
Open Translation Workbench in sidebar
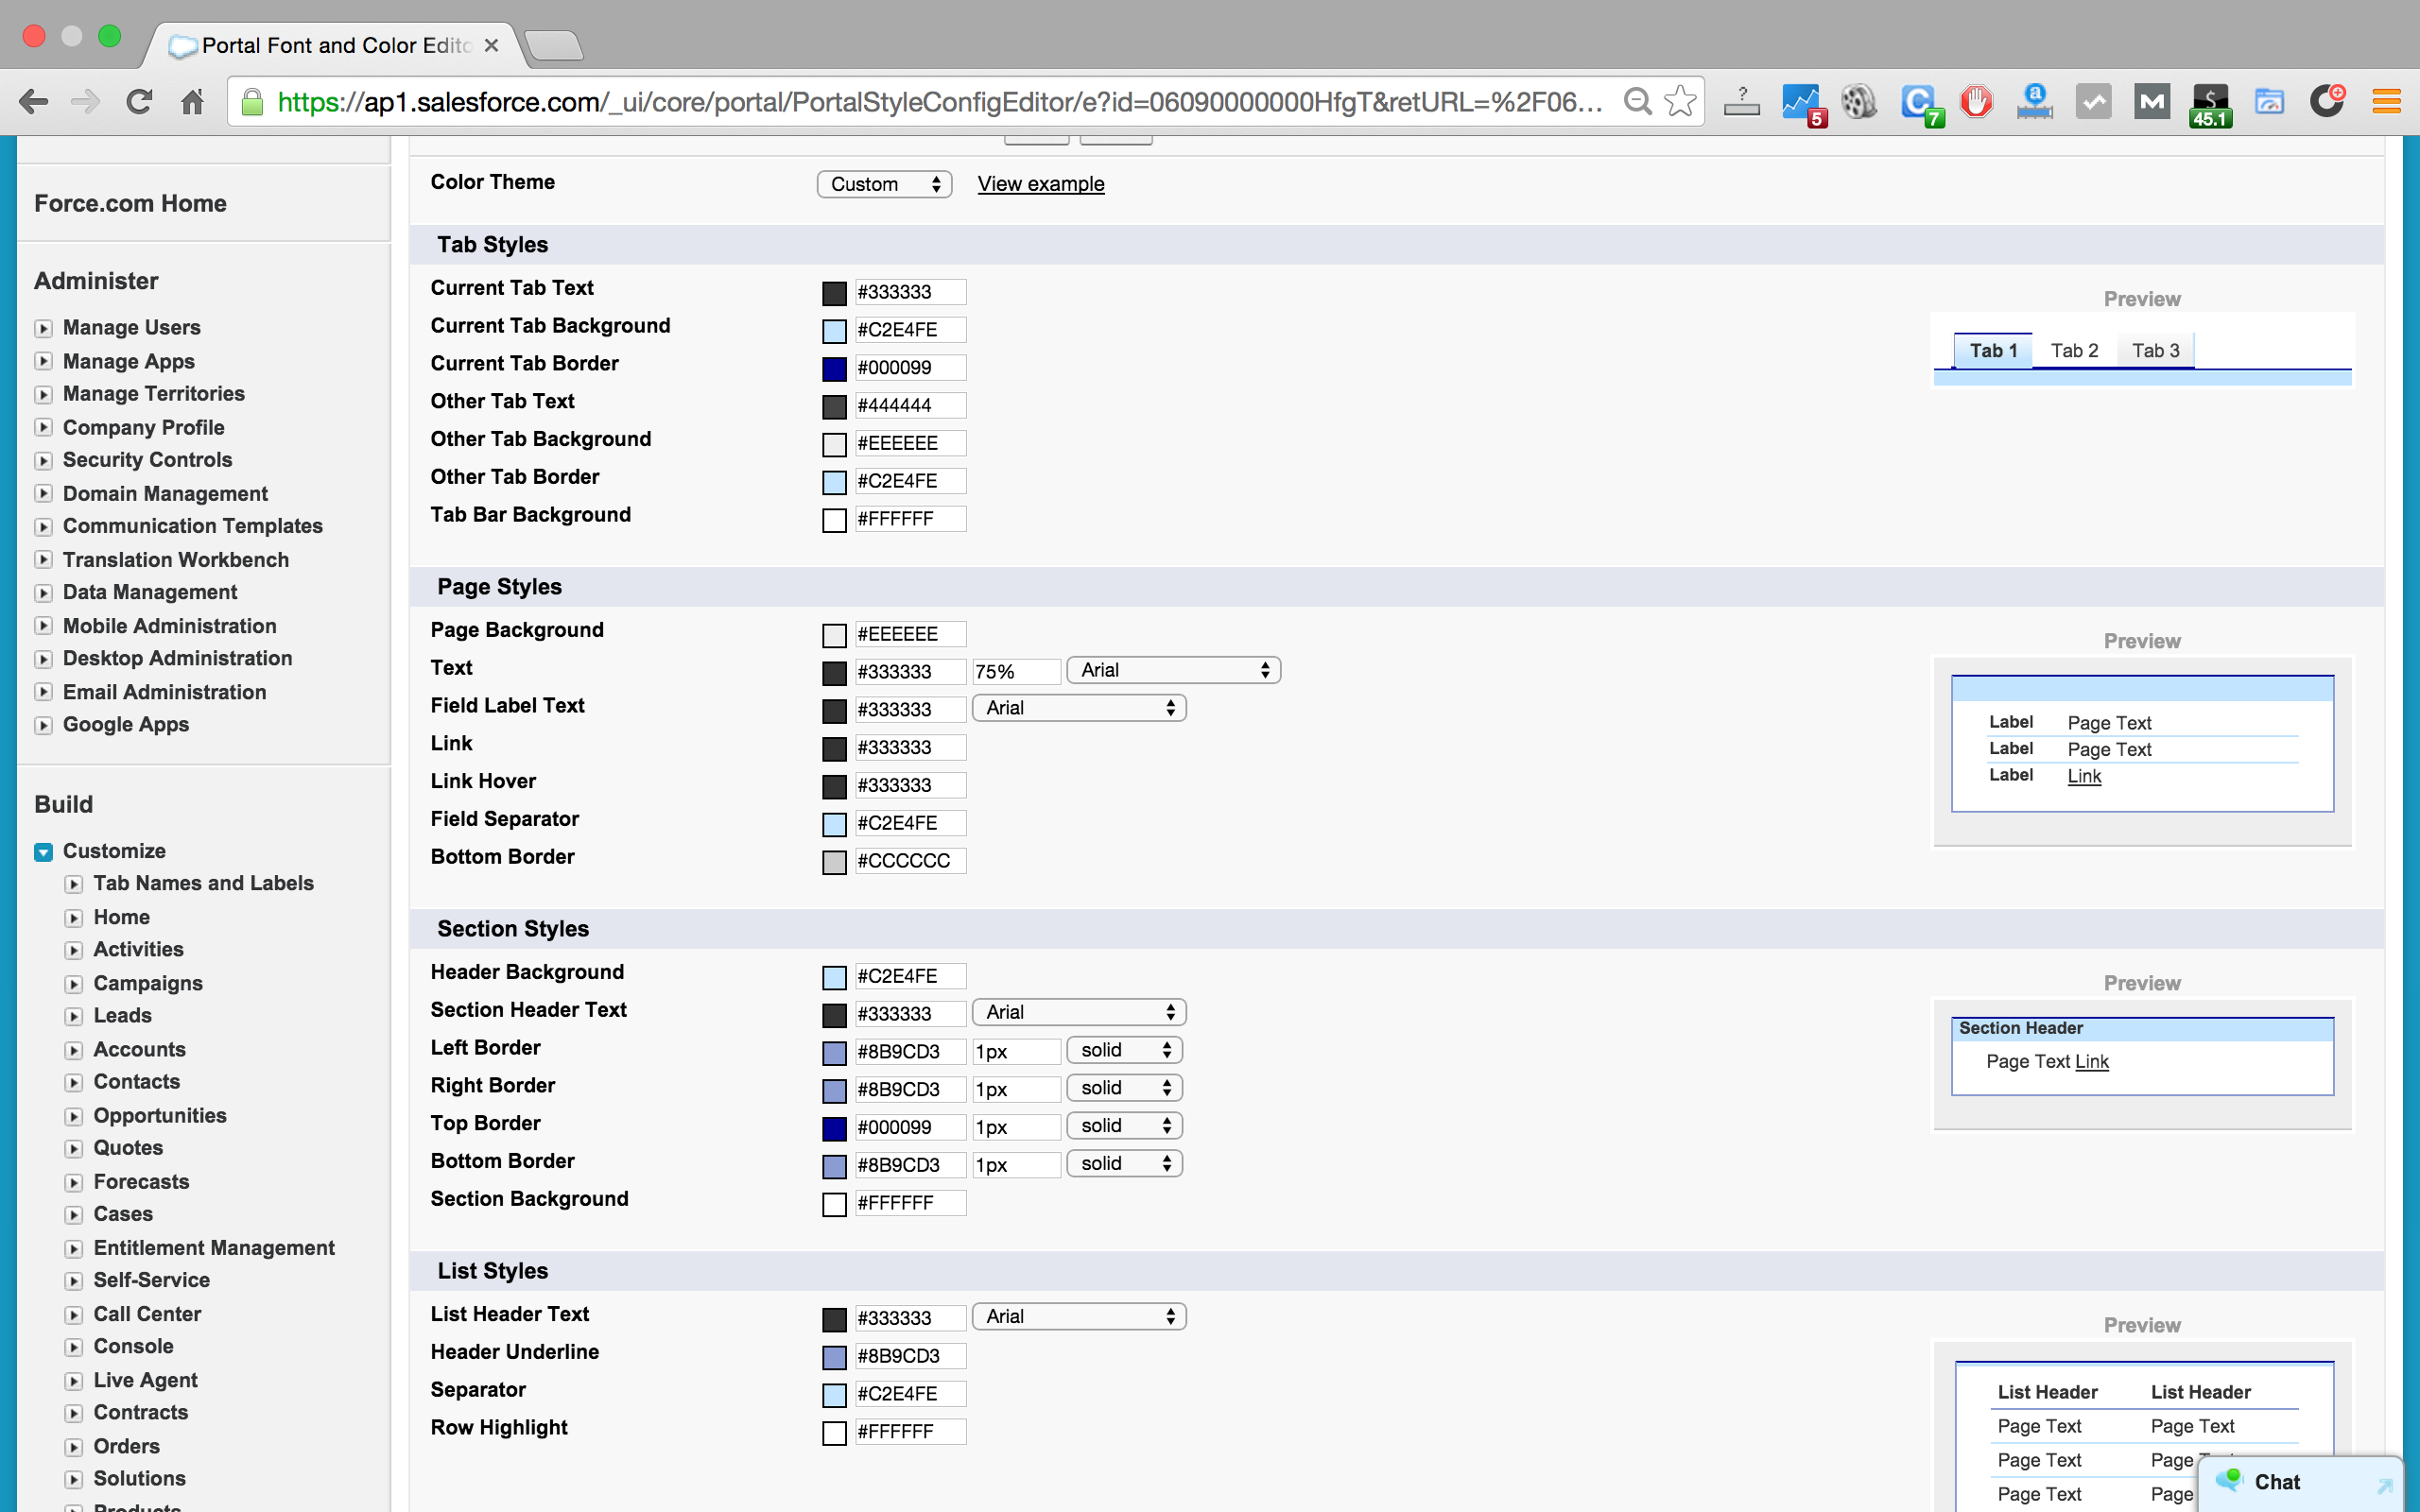[176, 560]
